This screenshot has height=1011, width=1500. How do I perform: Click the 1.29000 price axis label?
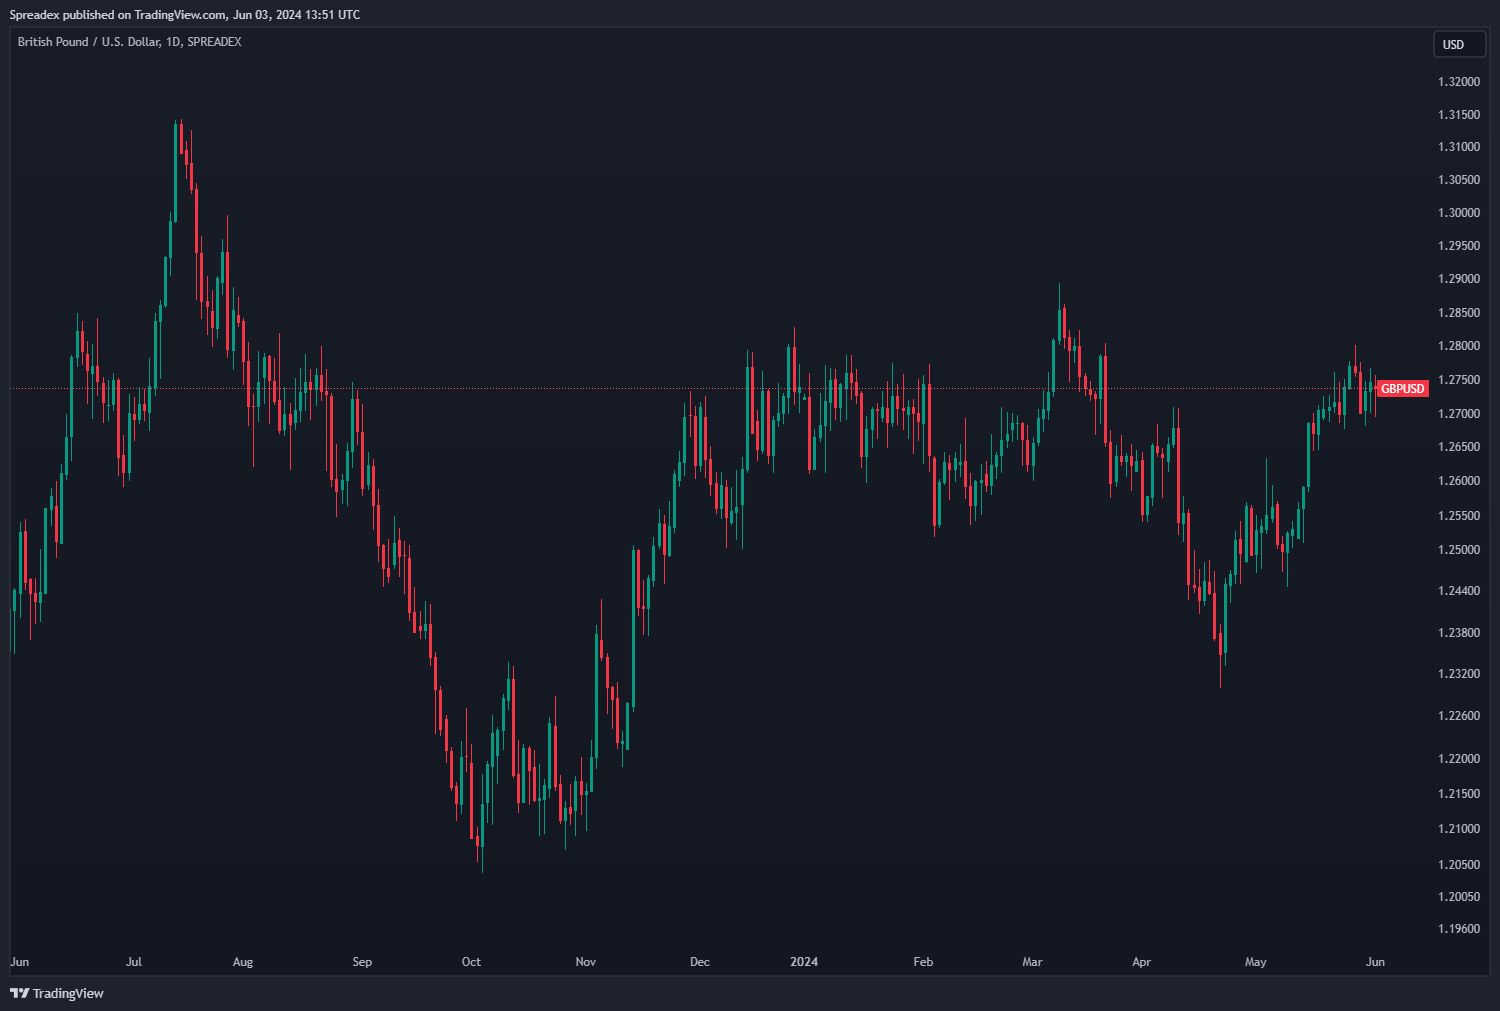[x=1459, y=279]
